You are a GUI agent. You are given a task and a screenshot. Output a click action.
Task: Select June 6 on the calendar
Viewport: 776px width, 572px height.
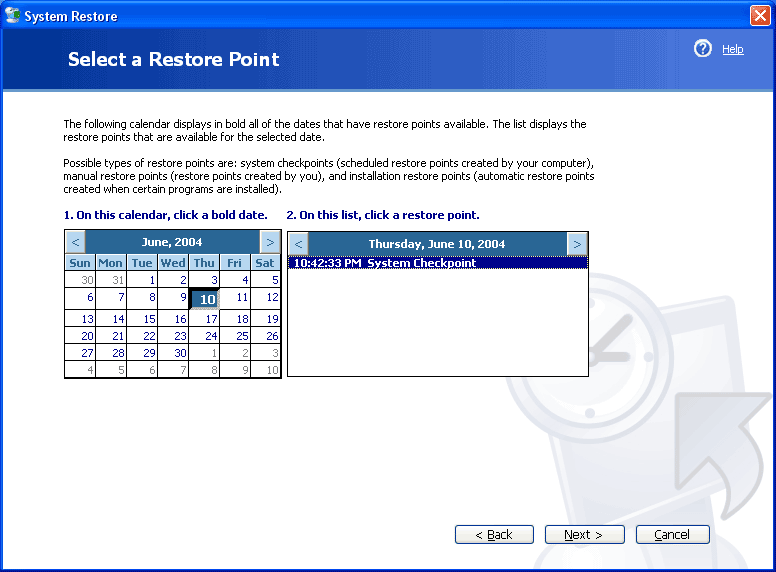80,299
